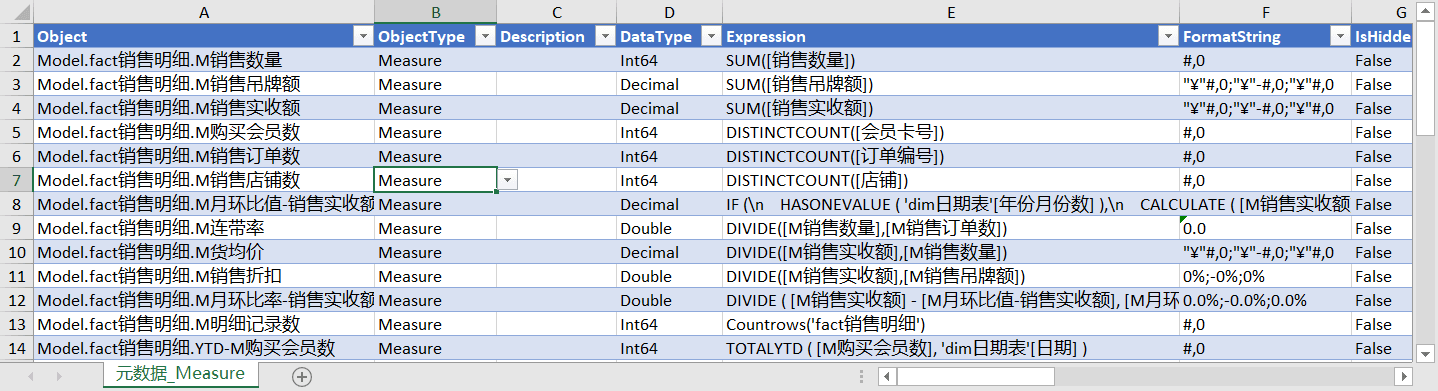Select cell Model.fact销售明细.YTD-M购买会员数
This screenshot has width=1438, height=391.
point(204,348)
